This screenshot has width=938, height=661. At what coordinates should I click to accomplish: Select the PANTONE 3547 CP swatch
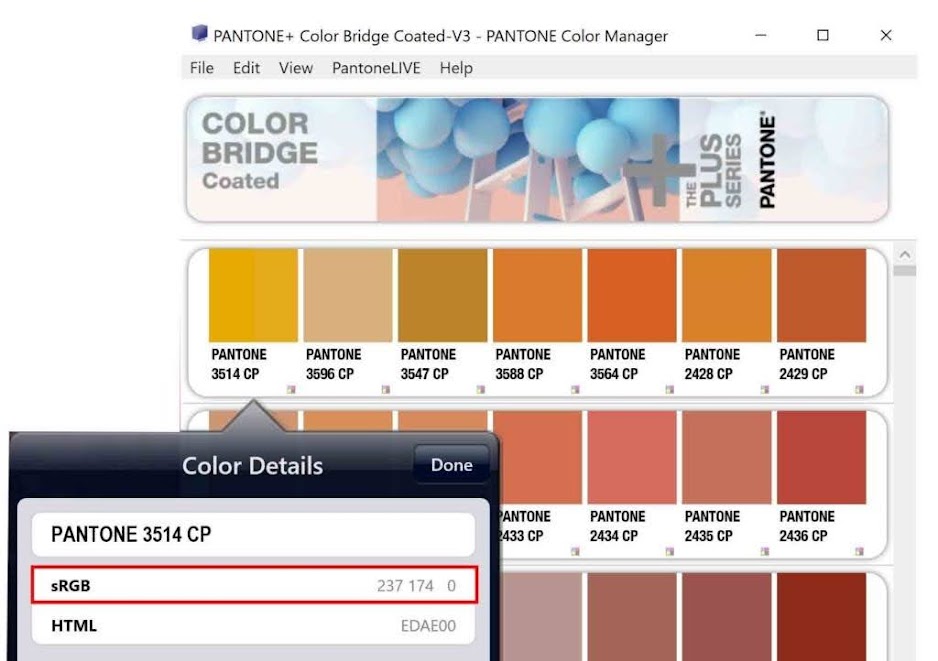point(443,296)
